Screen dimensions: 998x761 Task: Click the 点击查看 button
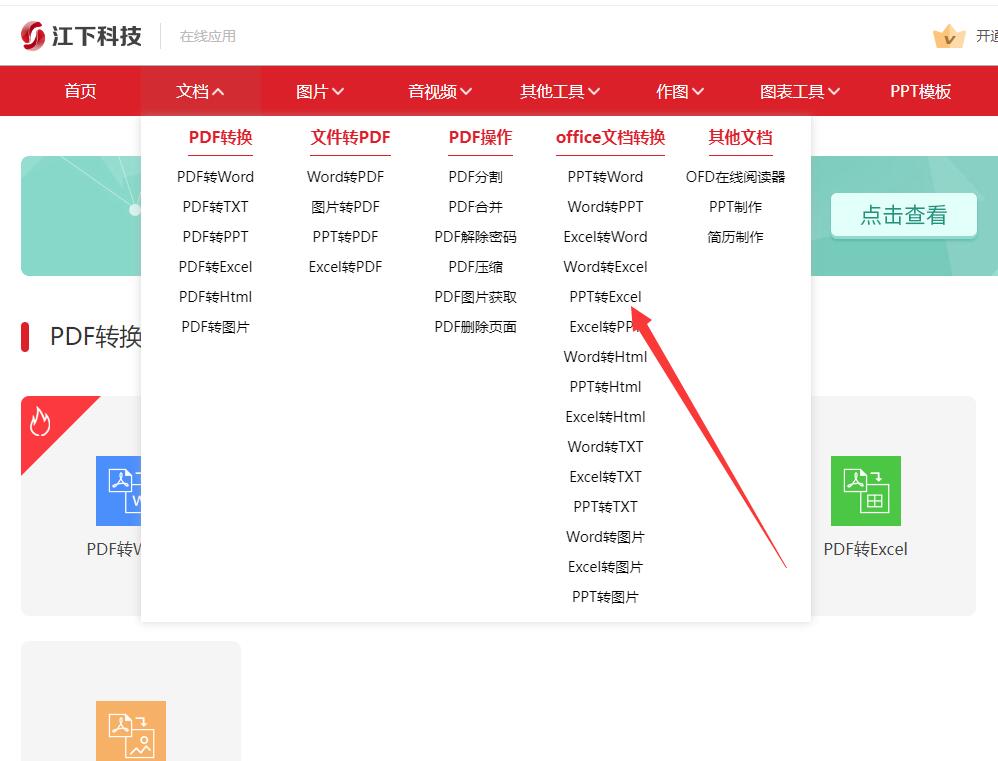pos(903,215)
